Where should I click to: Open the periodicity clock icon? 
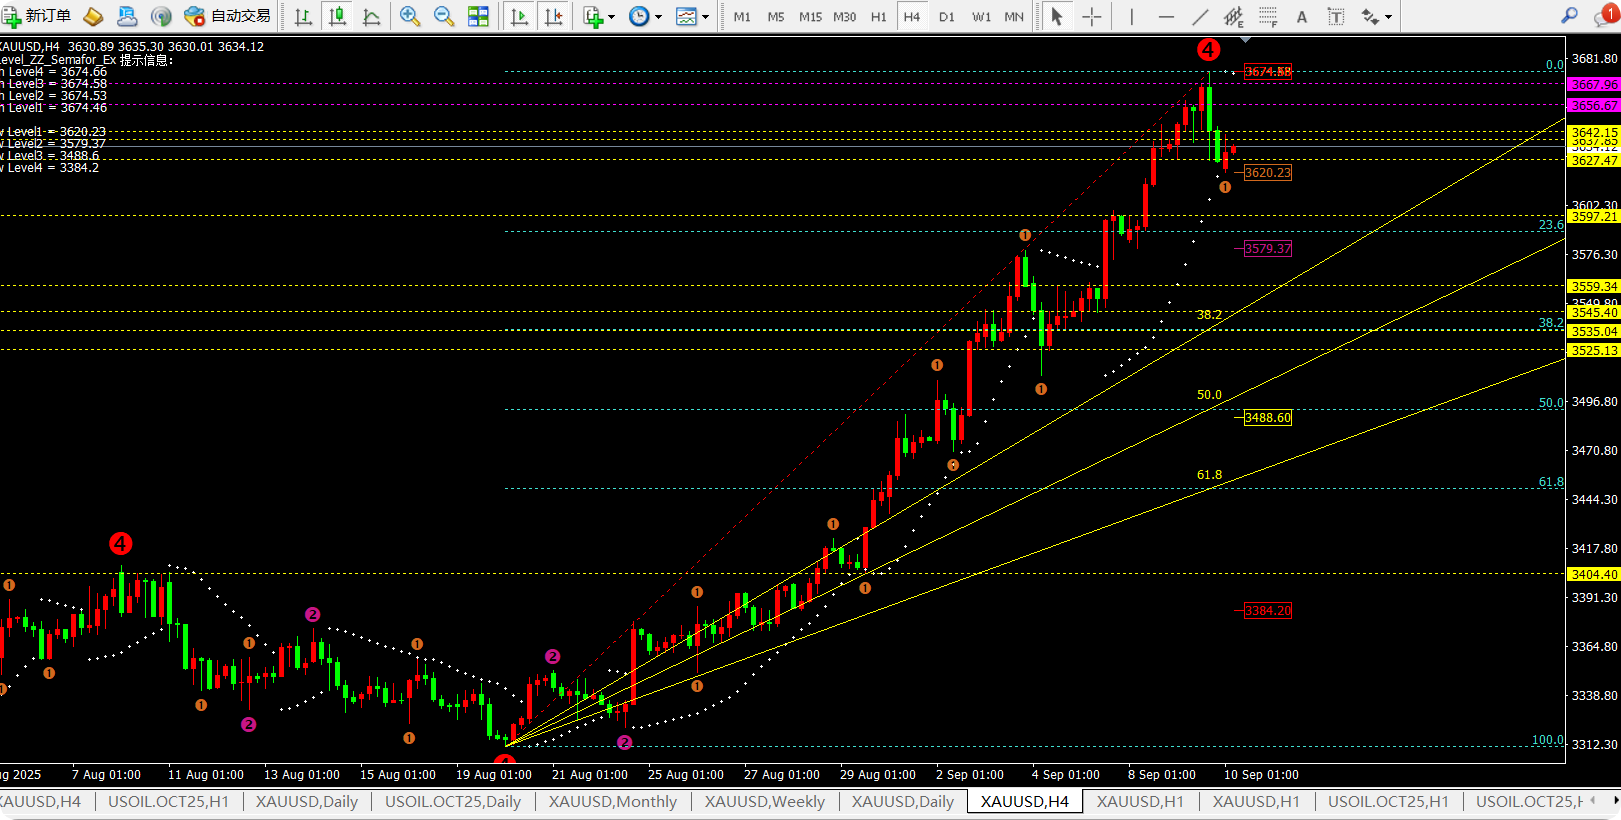coord(639,16)
